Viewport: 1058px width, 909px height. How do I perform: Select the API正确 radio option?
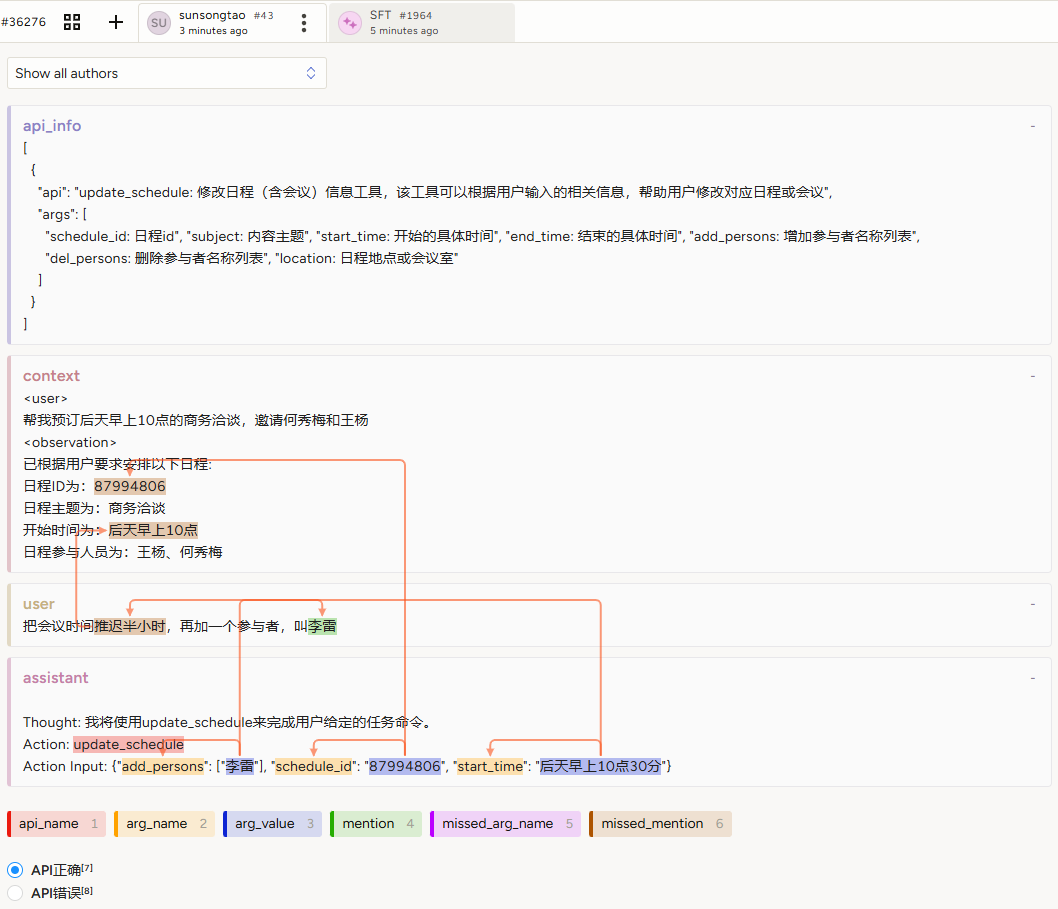pos(15,870)
